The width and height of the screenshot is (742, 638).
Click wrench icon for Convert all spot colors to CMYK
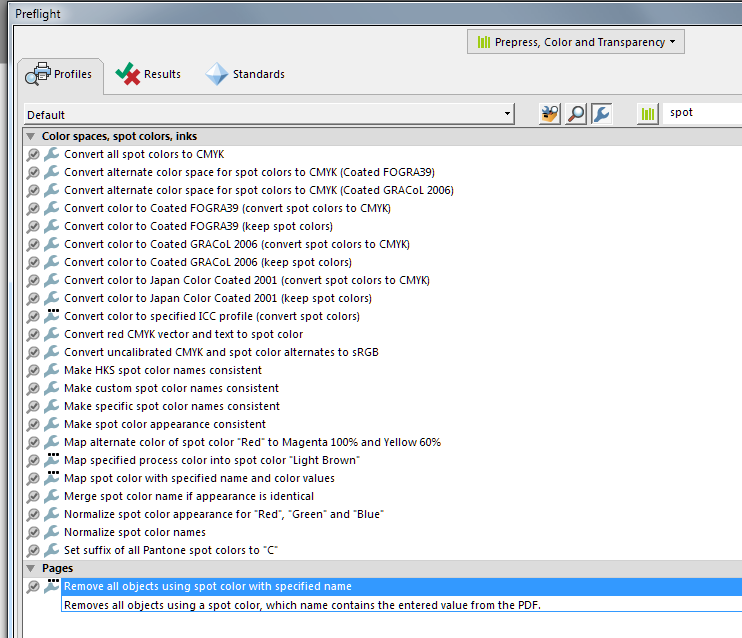(51, 154)
